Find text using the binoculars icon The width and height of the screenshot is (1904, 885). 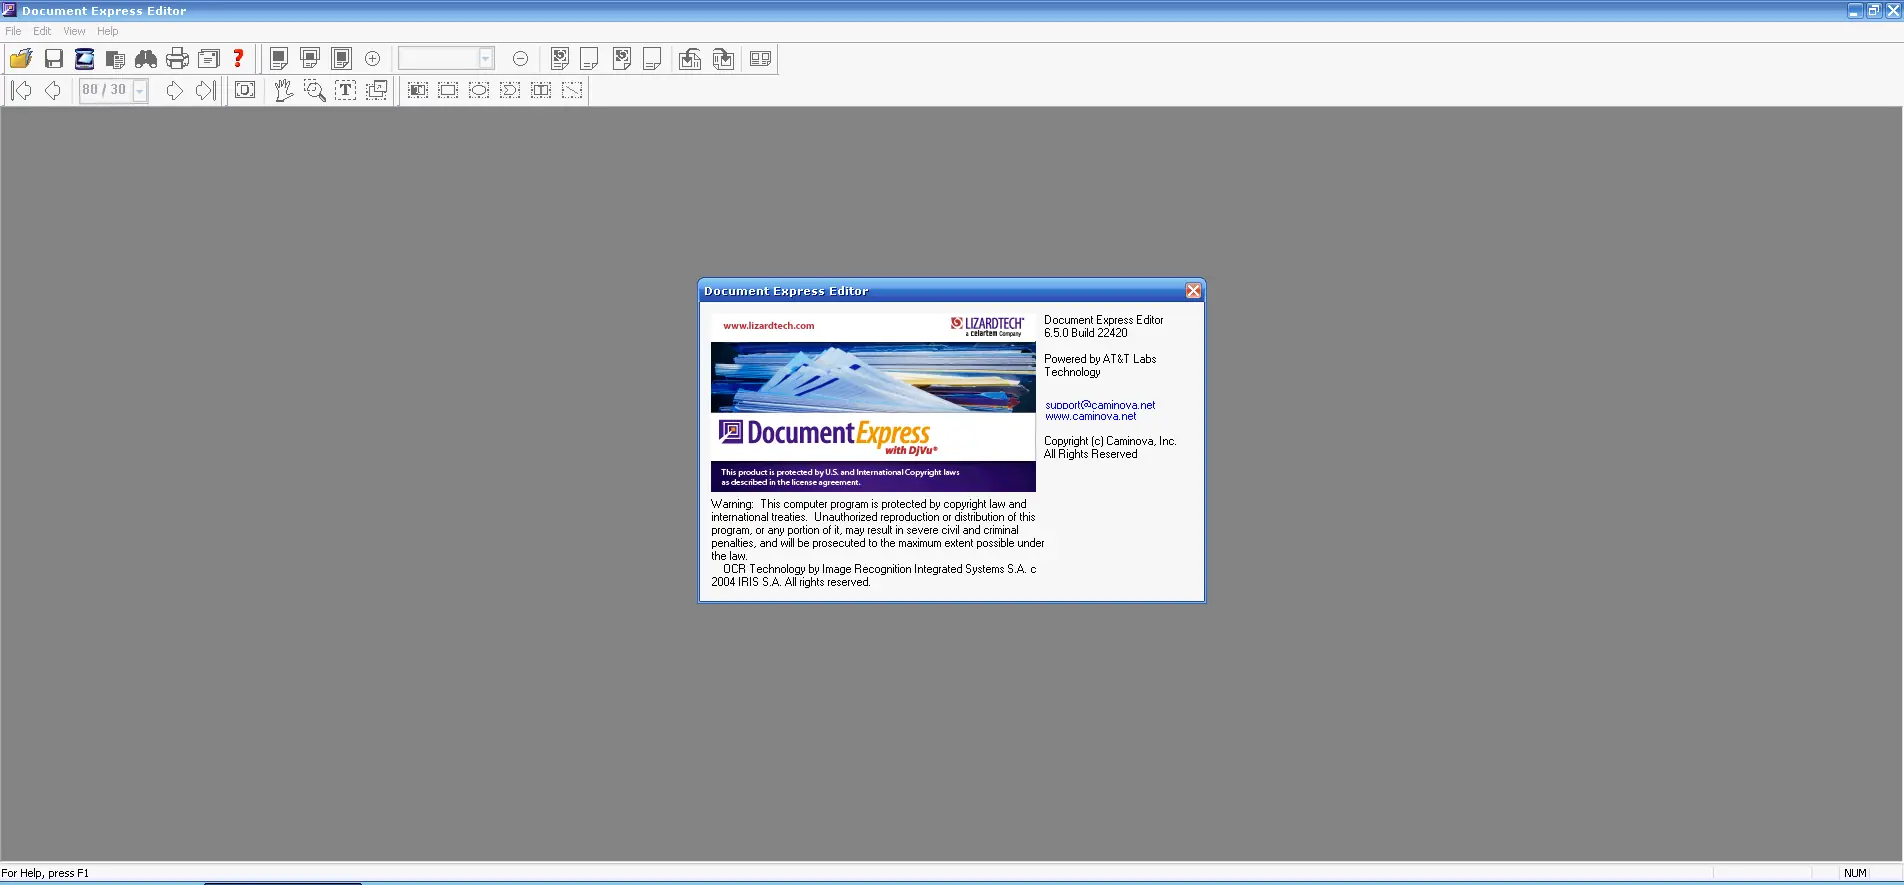(x=146, y=59)
